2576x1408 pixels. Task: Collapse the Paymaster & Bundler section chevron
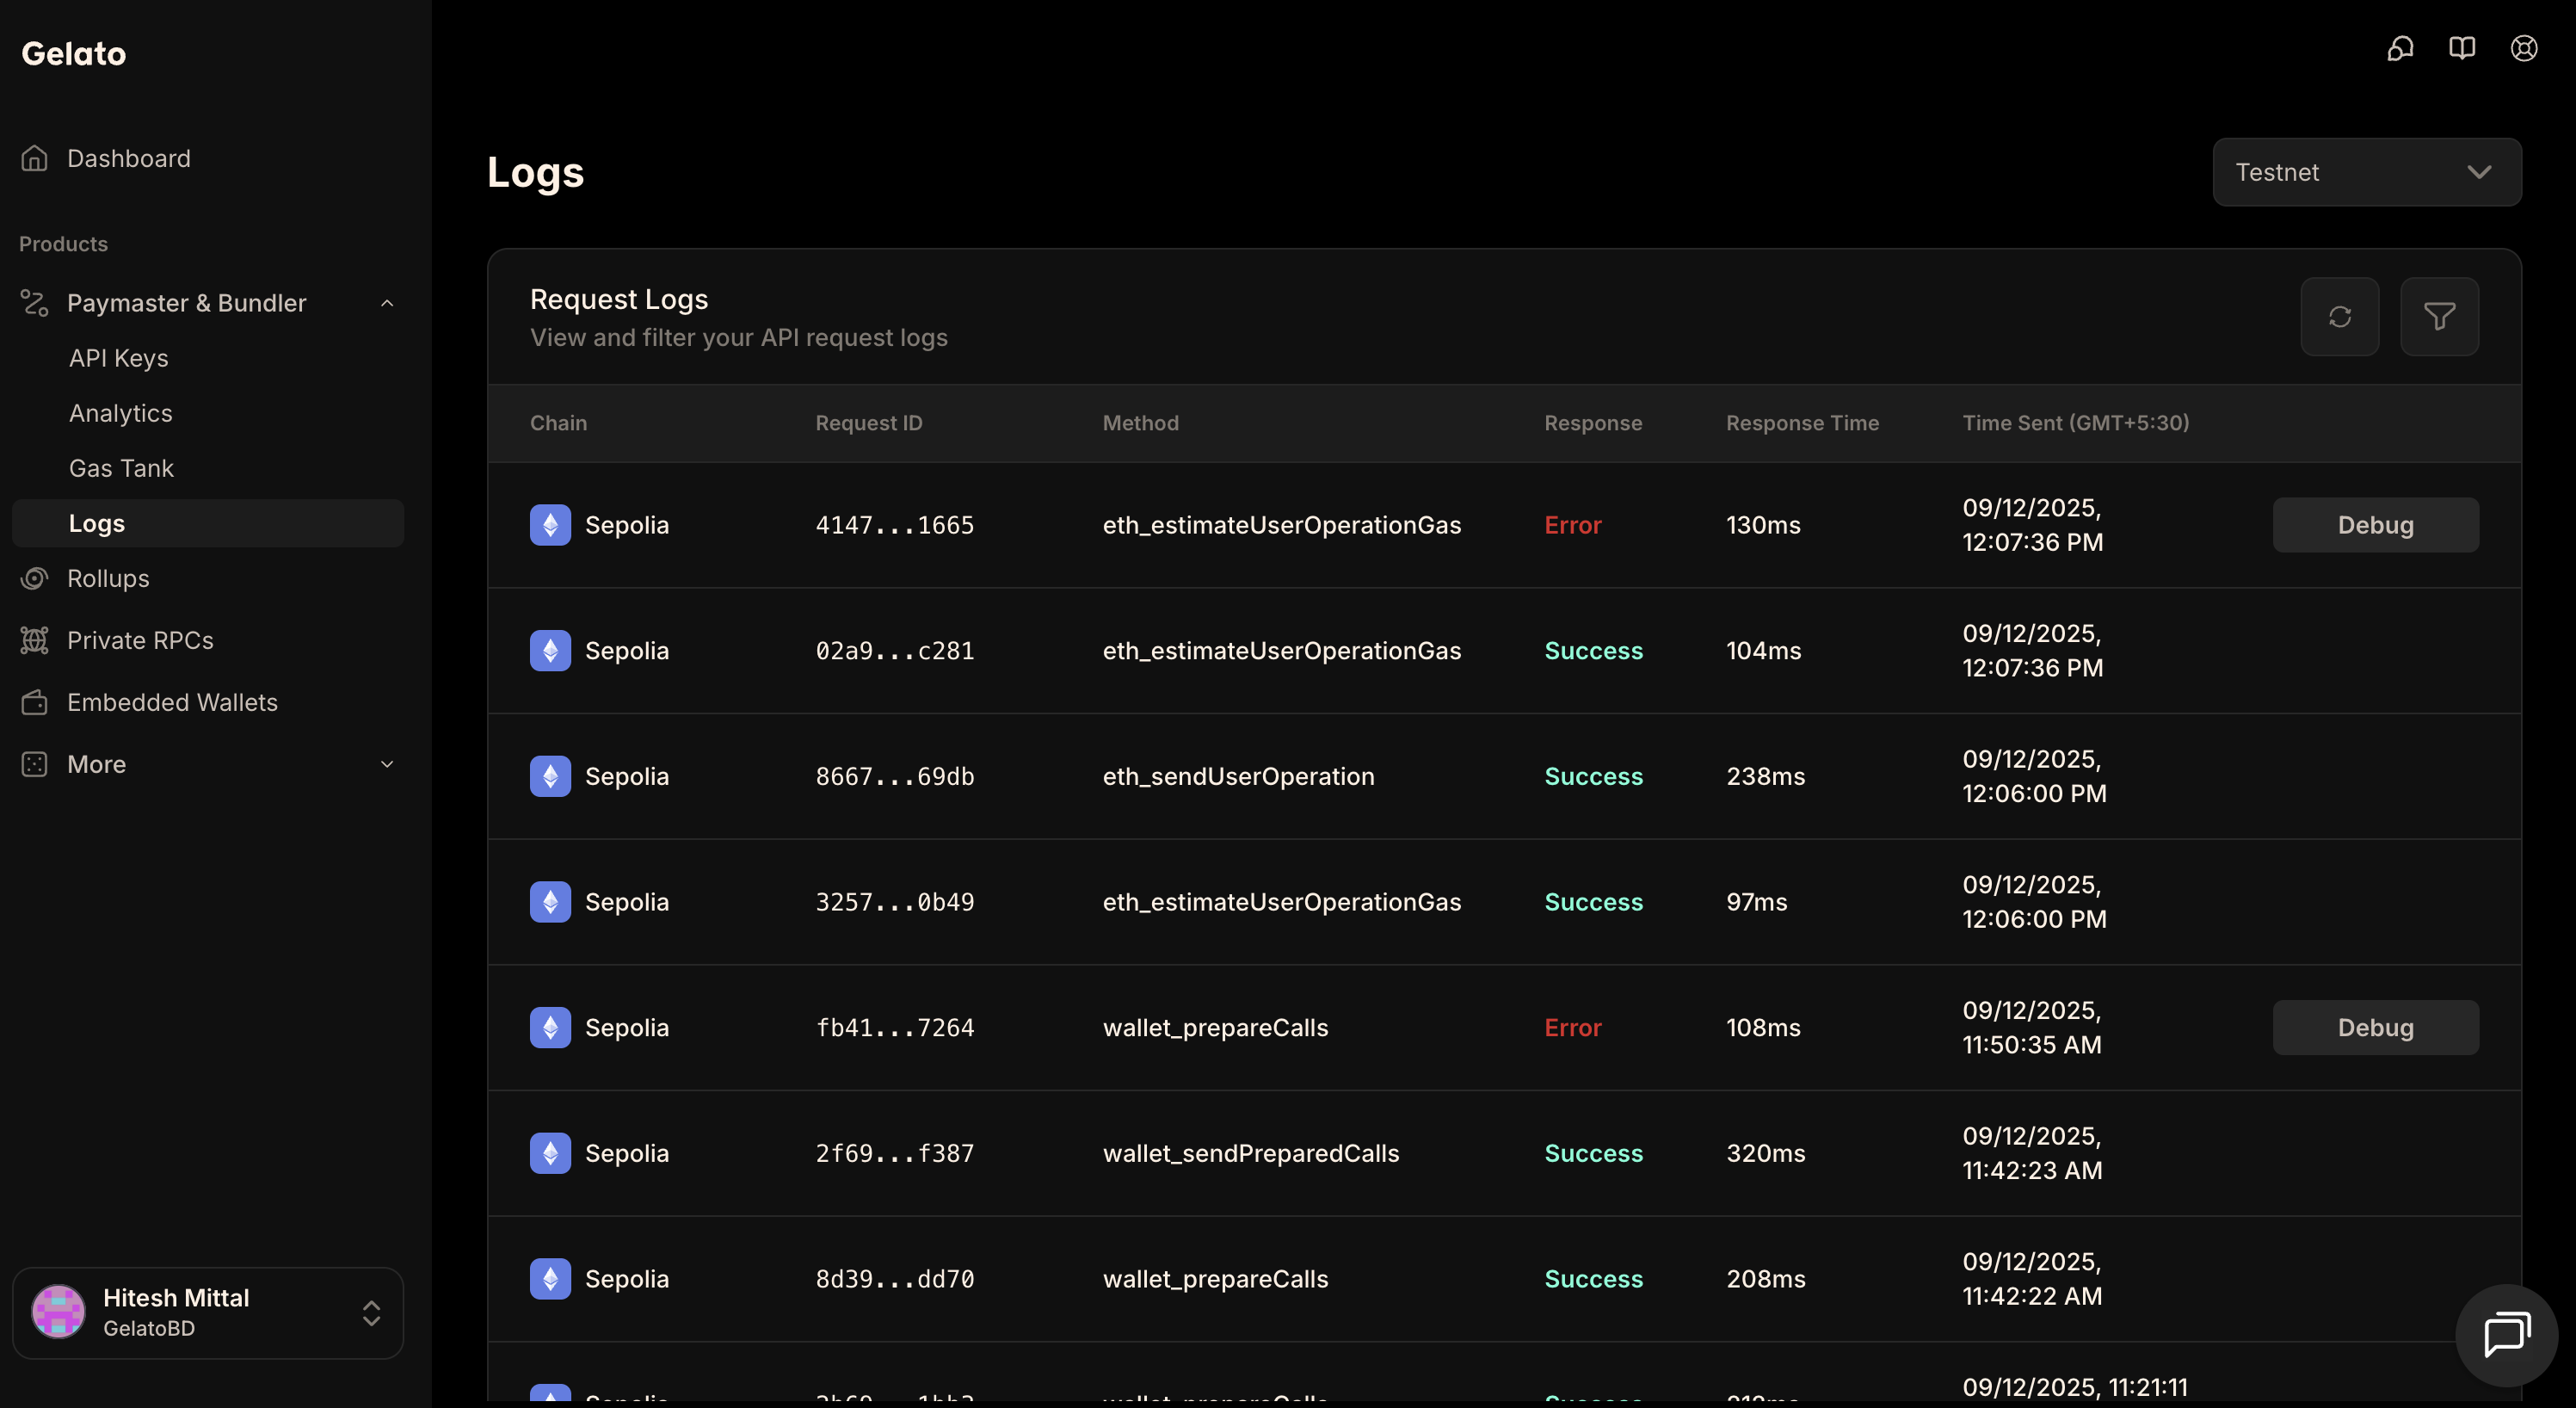387,303
